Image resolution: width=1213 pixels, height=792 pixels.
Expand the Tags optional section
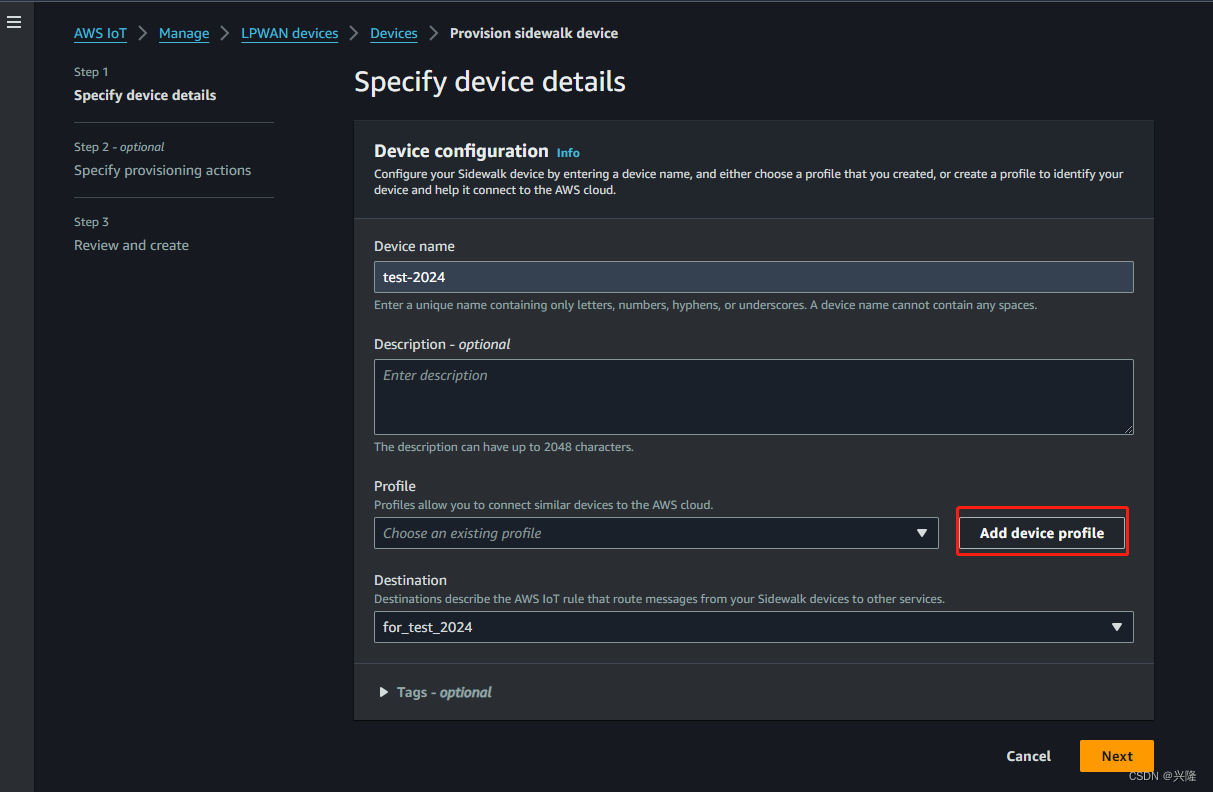pos(435,692)
